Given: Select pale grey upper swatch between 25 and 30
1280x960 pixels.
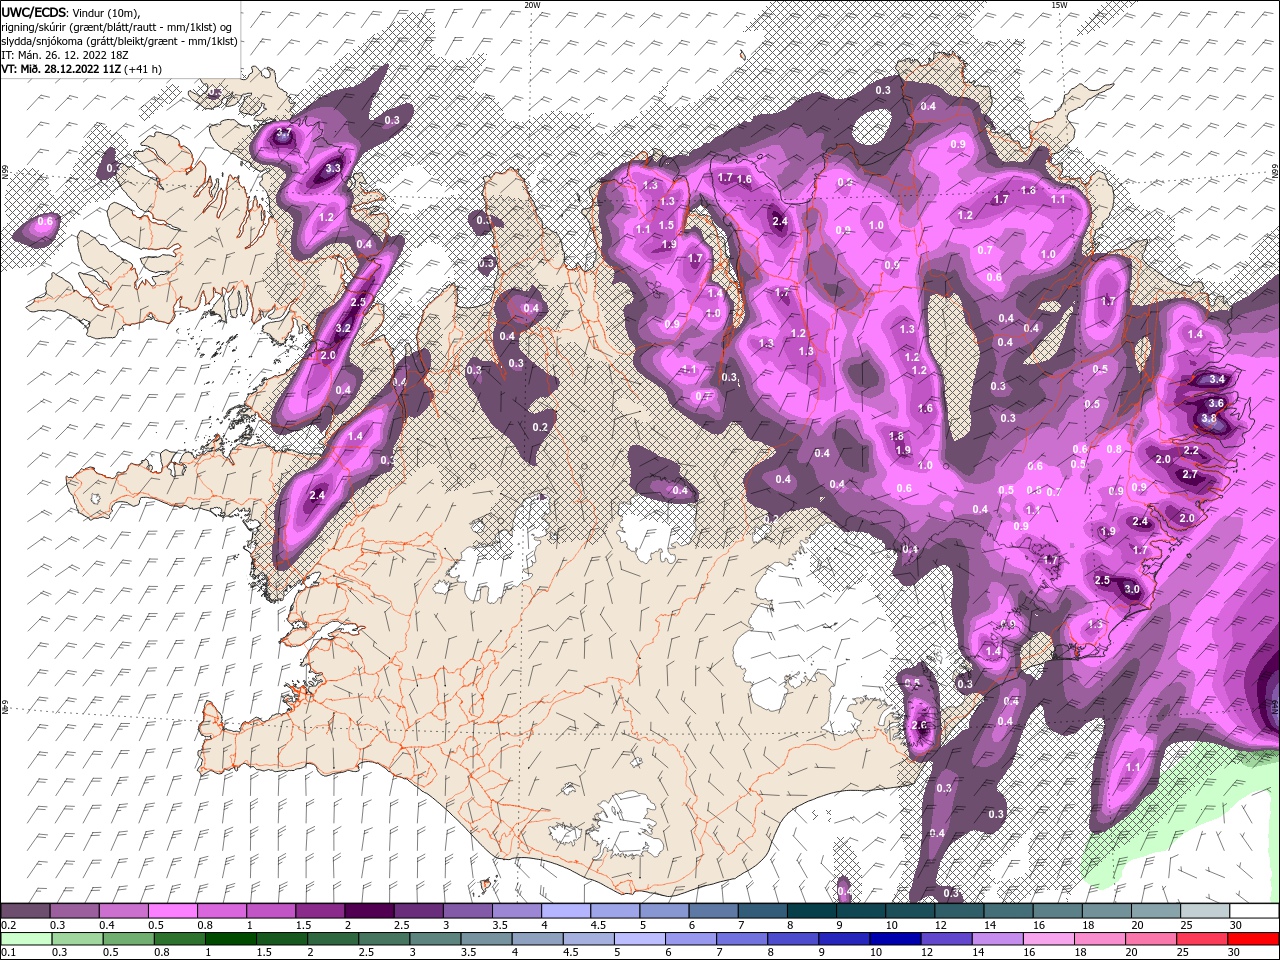Looking at the screenshot, I should [x=1205, y=911].
